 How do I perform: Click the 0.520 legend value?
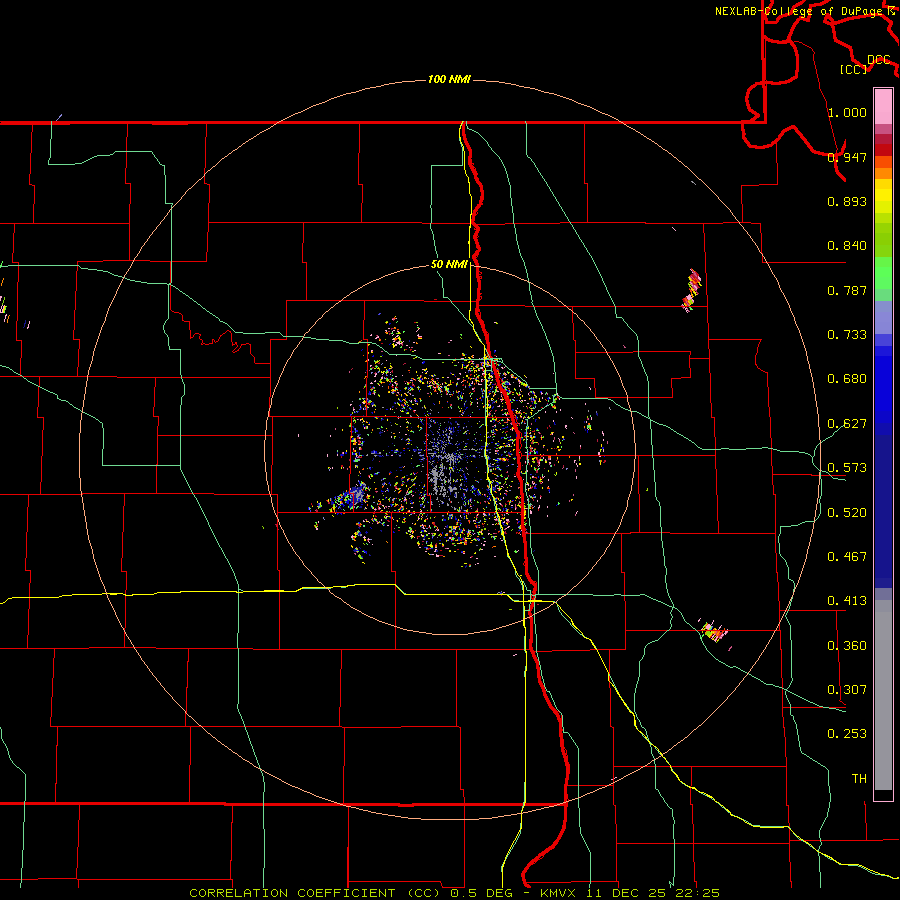click(x=847, y=513)
